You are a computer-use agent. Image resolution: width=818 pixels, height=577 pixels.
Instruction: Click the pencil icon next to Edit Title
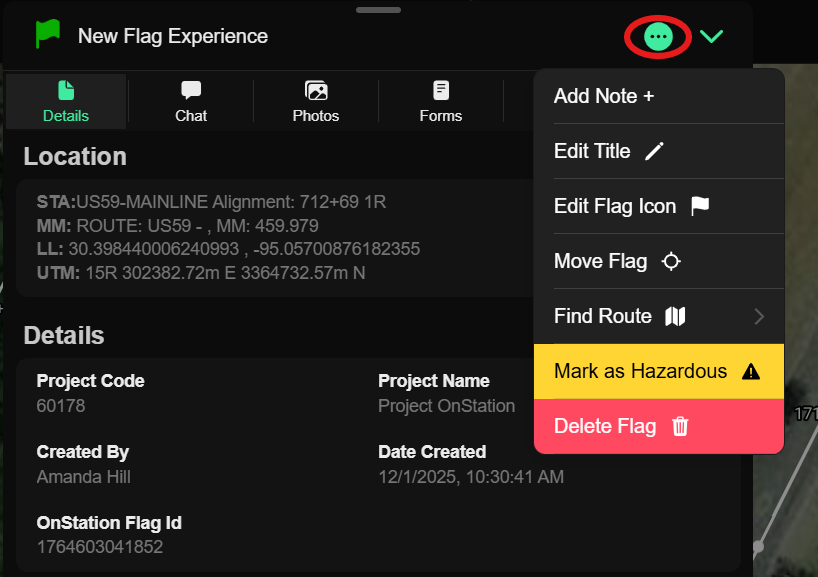click(x=654, y=151)
